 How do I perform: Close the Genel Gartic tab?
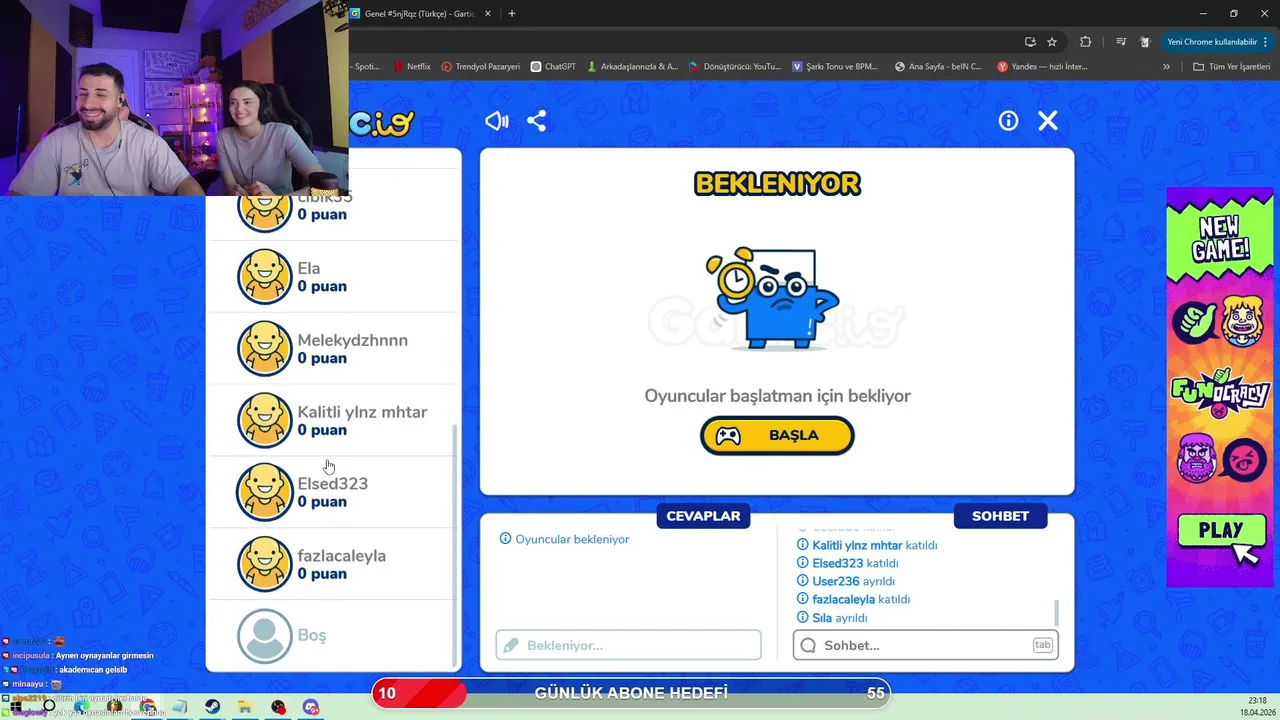[488, 14]
